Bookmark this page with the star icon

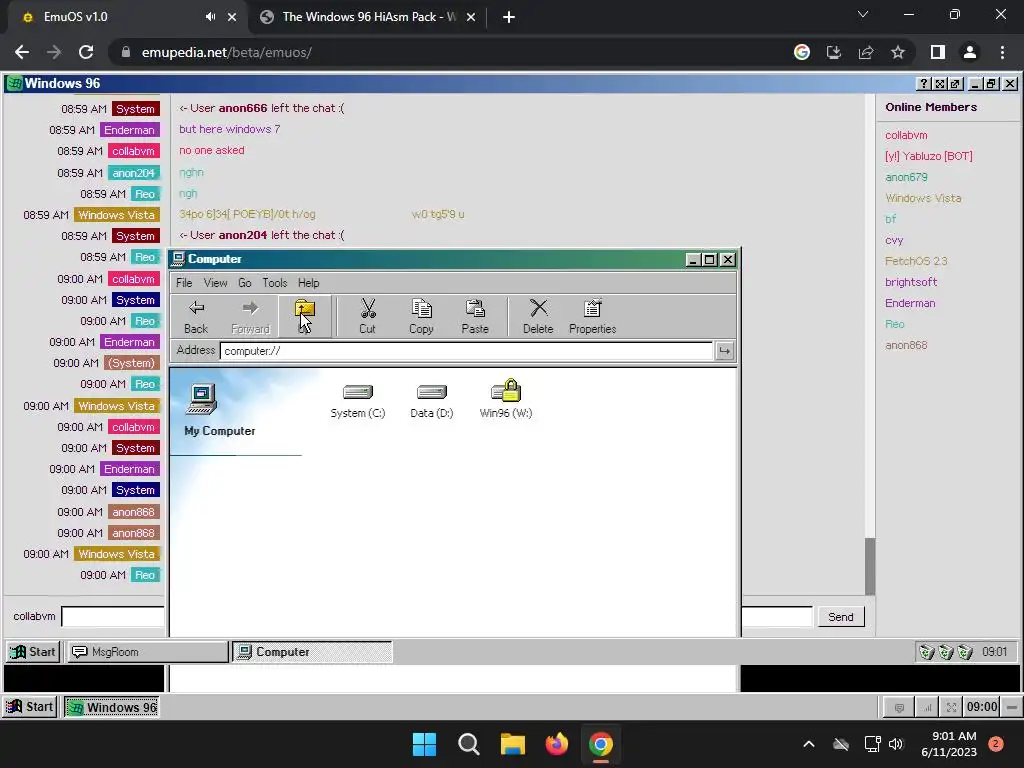tap(898, 52)
